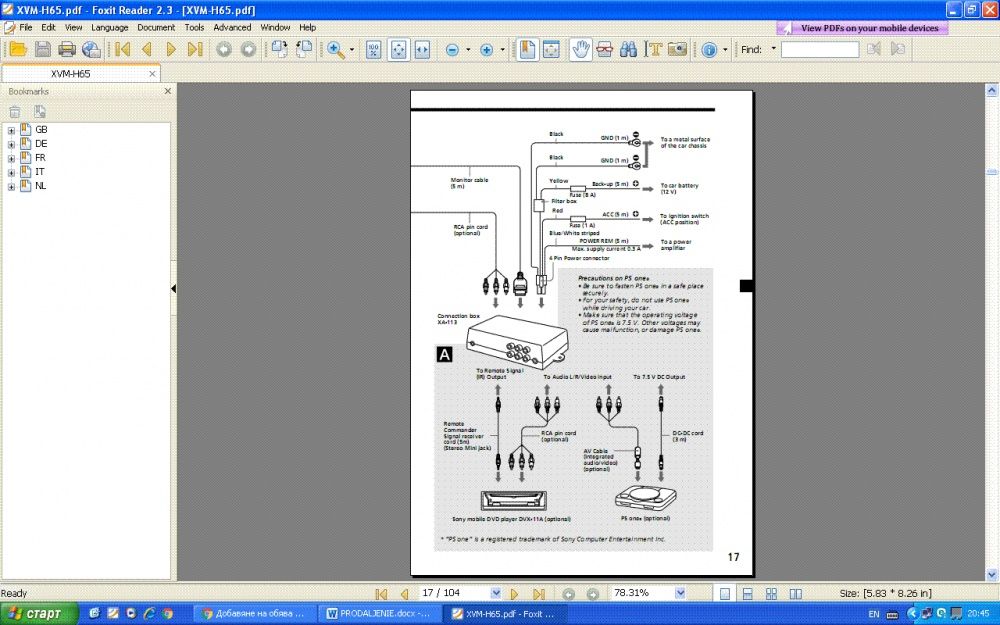The image size is (1000, 625).
Task: Open the zoom in dropdown arrow
Action: click(x=503, y=50)
